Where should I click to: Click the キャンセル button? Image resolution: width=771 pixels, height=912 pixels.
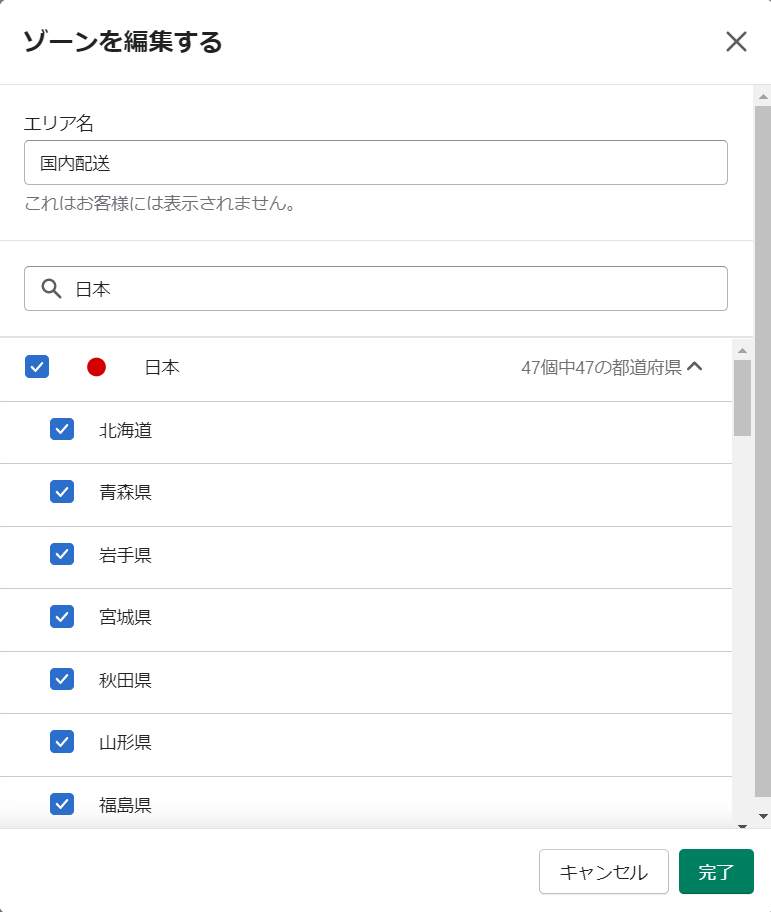[x=604, y=871]
